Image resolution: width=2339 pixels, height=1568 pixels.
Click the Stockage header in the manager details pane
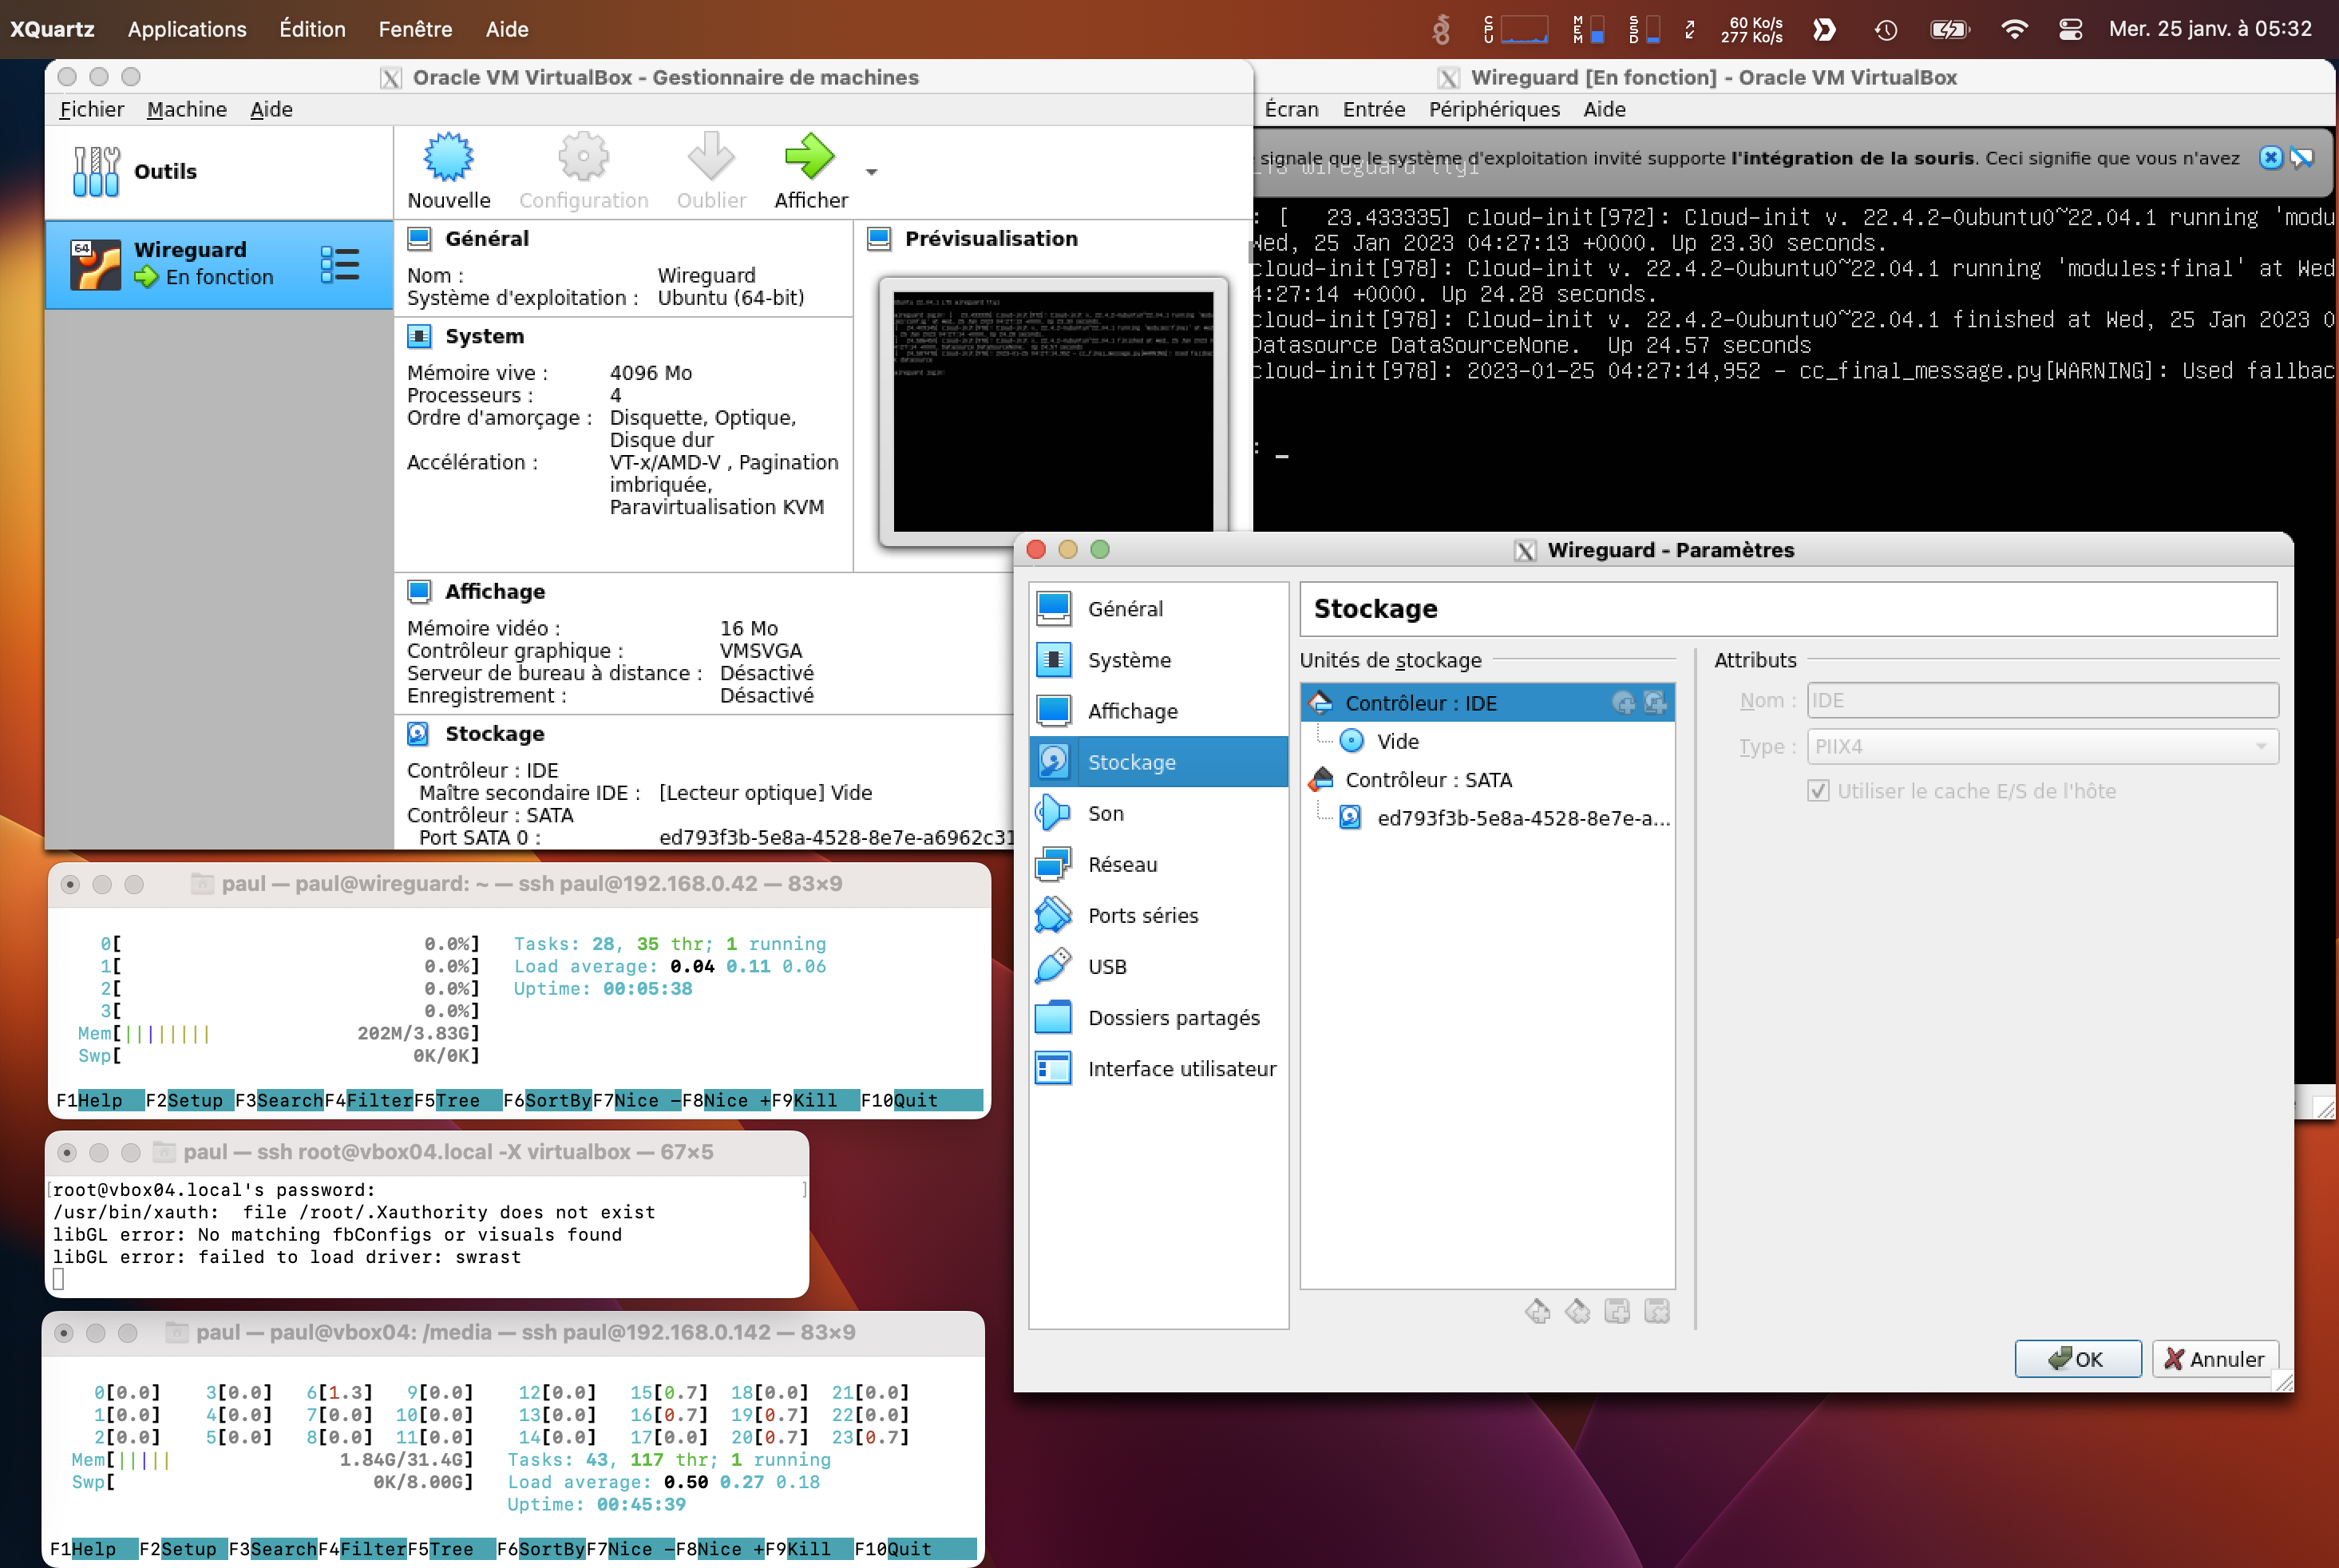click(x=494, y=733)
